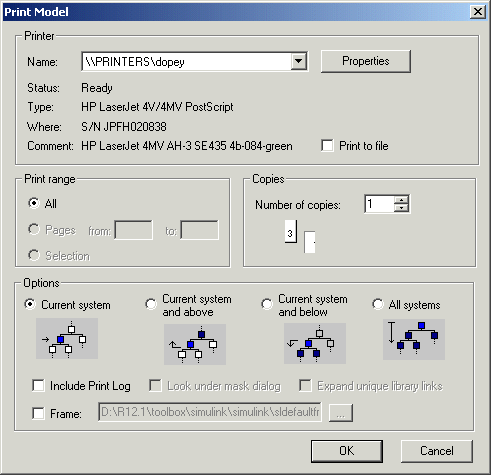The width and height of the screenshot is (491, 475).
Task: Toggle the Frame checkbox
Action: 38,414
